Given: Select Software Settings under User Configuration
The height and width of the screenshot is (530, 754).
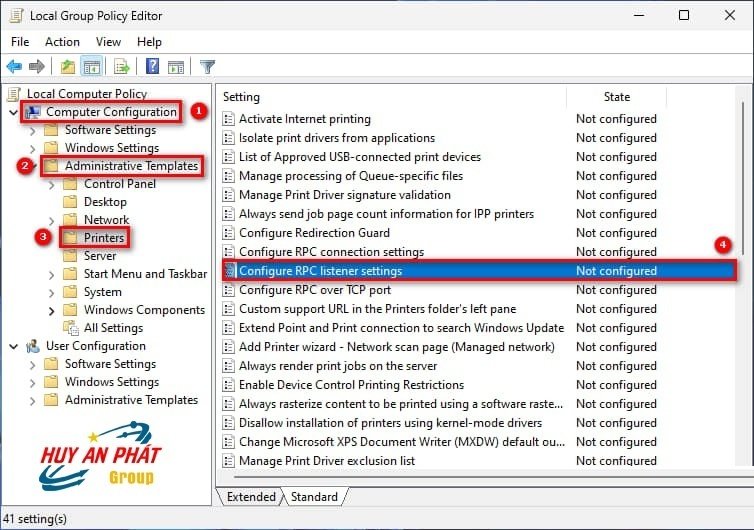Looking at the screenshot, I should coord(111,364).
